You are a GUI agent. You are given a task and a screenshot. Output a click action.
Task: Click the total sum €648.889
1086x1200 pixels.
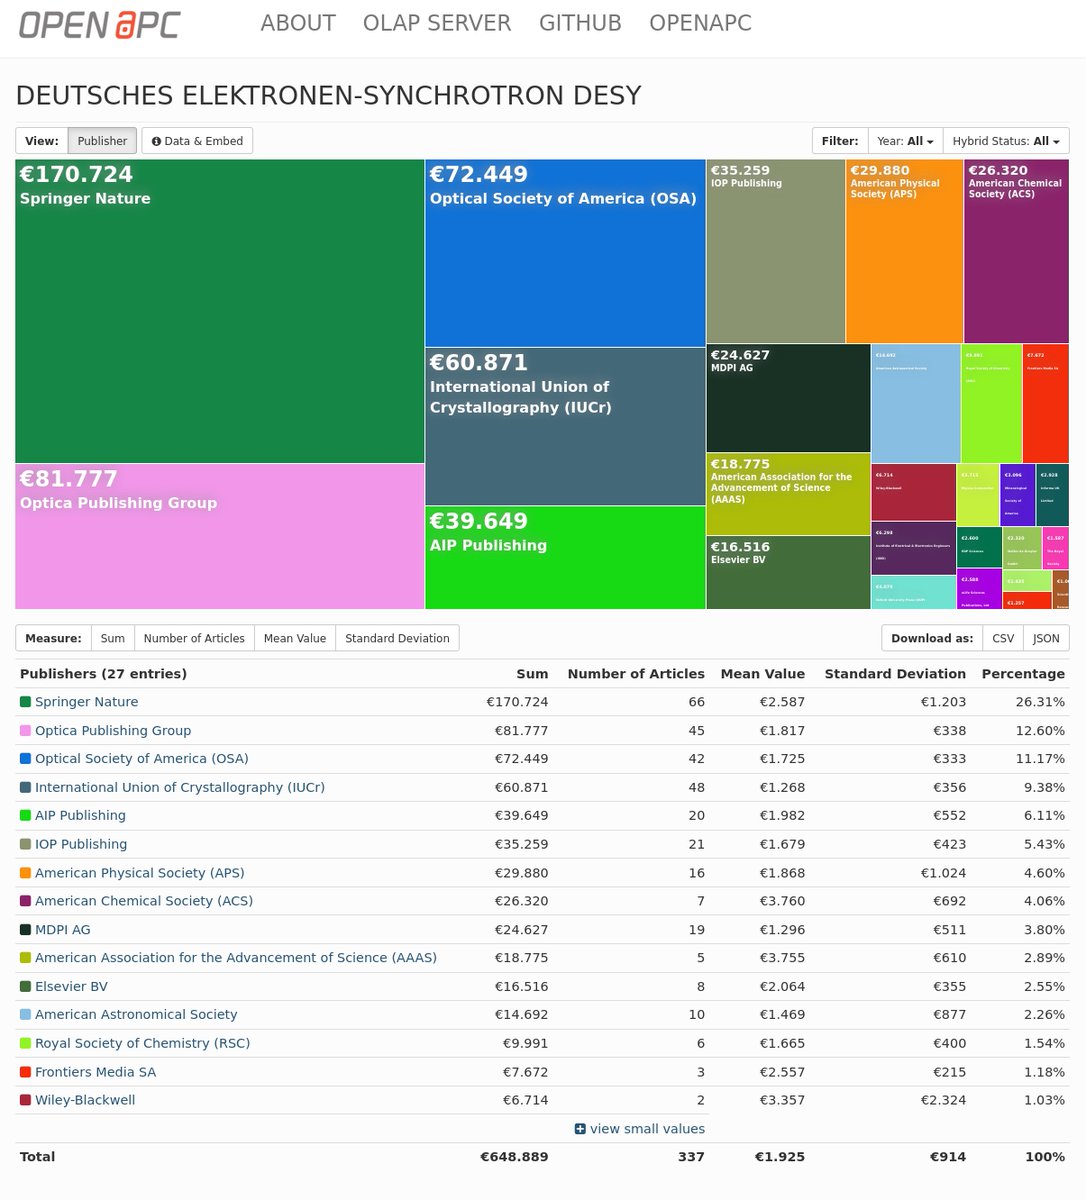(514, 1157)
